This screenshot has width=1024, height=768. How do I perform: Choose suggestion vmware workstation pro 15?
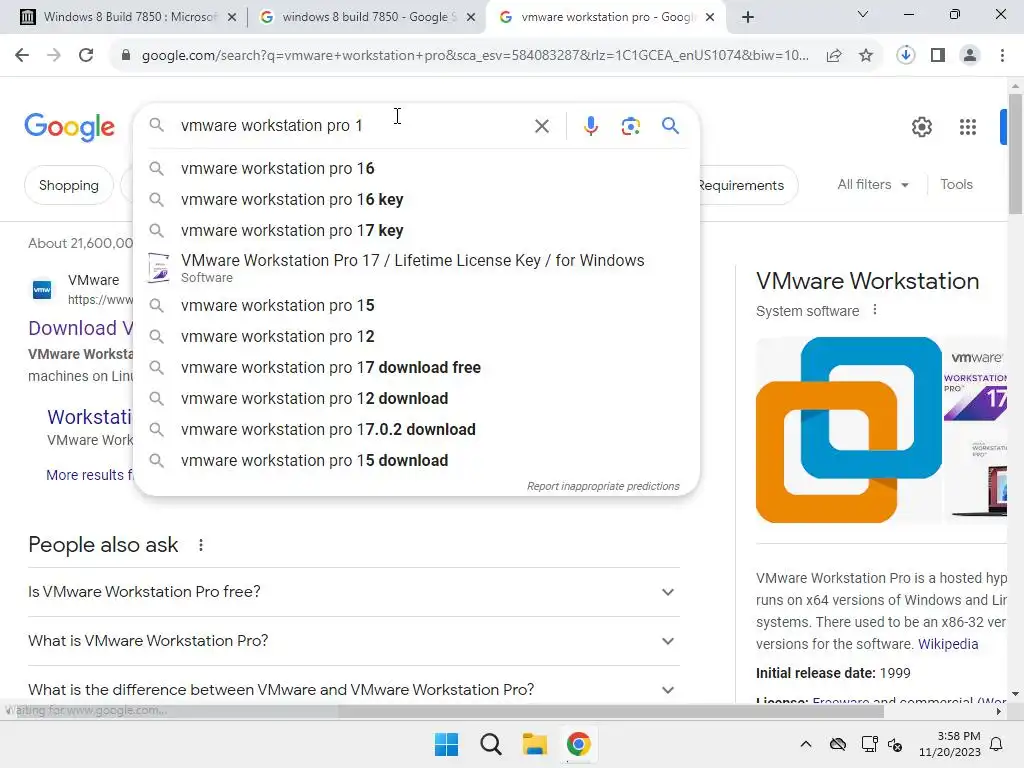pos(416,306)
